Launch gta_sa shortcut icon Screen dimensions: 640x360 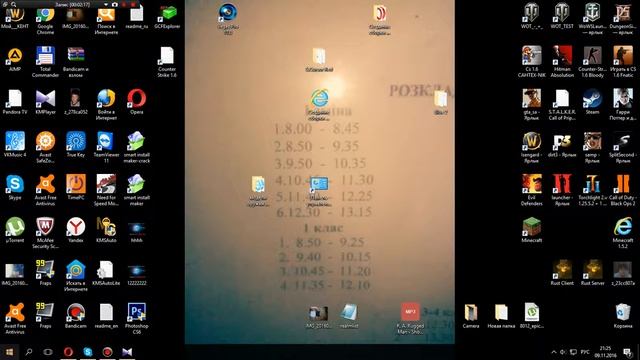pyautogui.click(x=531, y=105)
